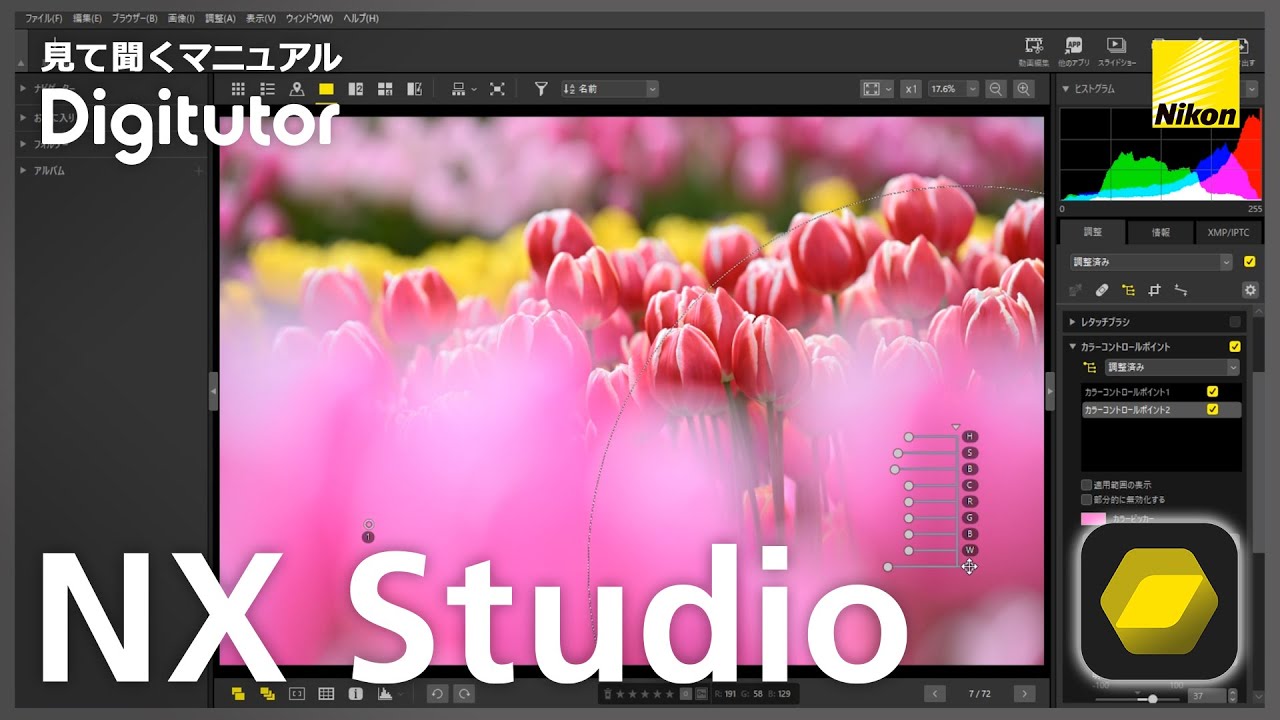
Task: Open the sort order 名前 dropdown
Action: [x=609, y=89]
